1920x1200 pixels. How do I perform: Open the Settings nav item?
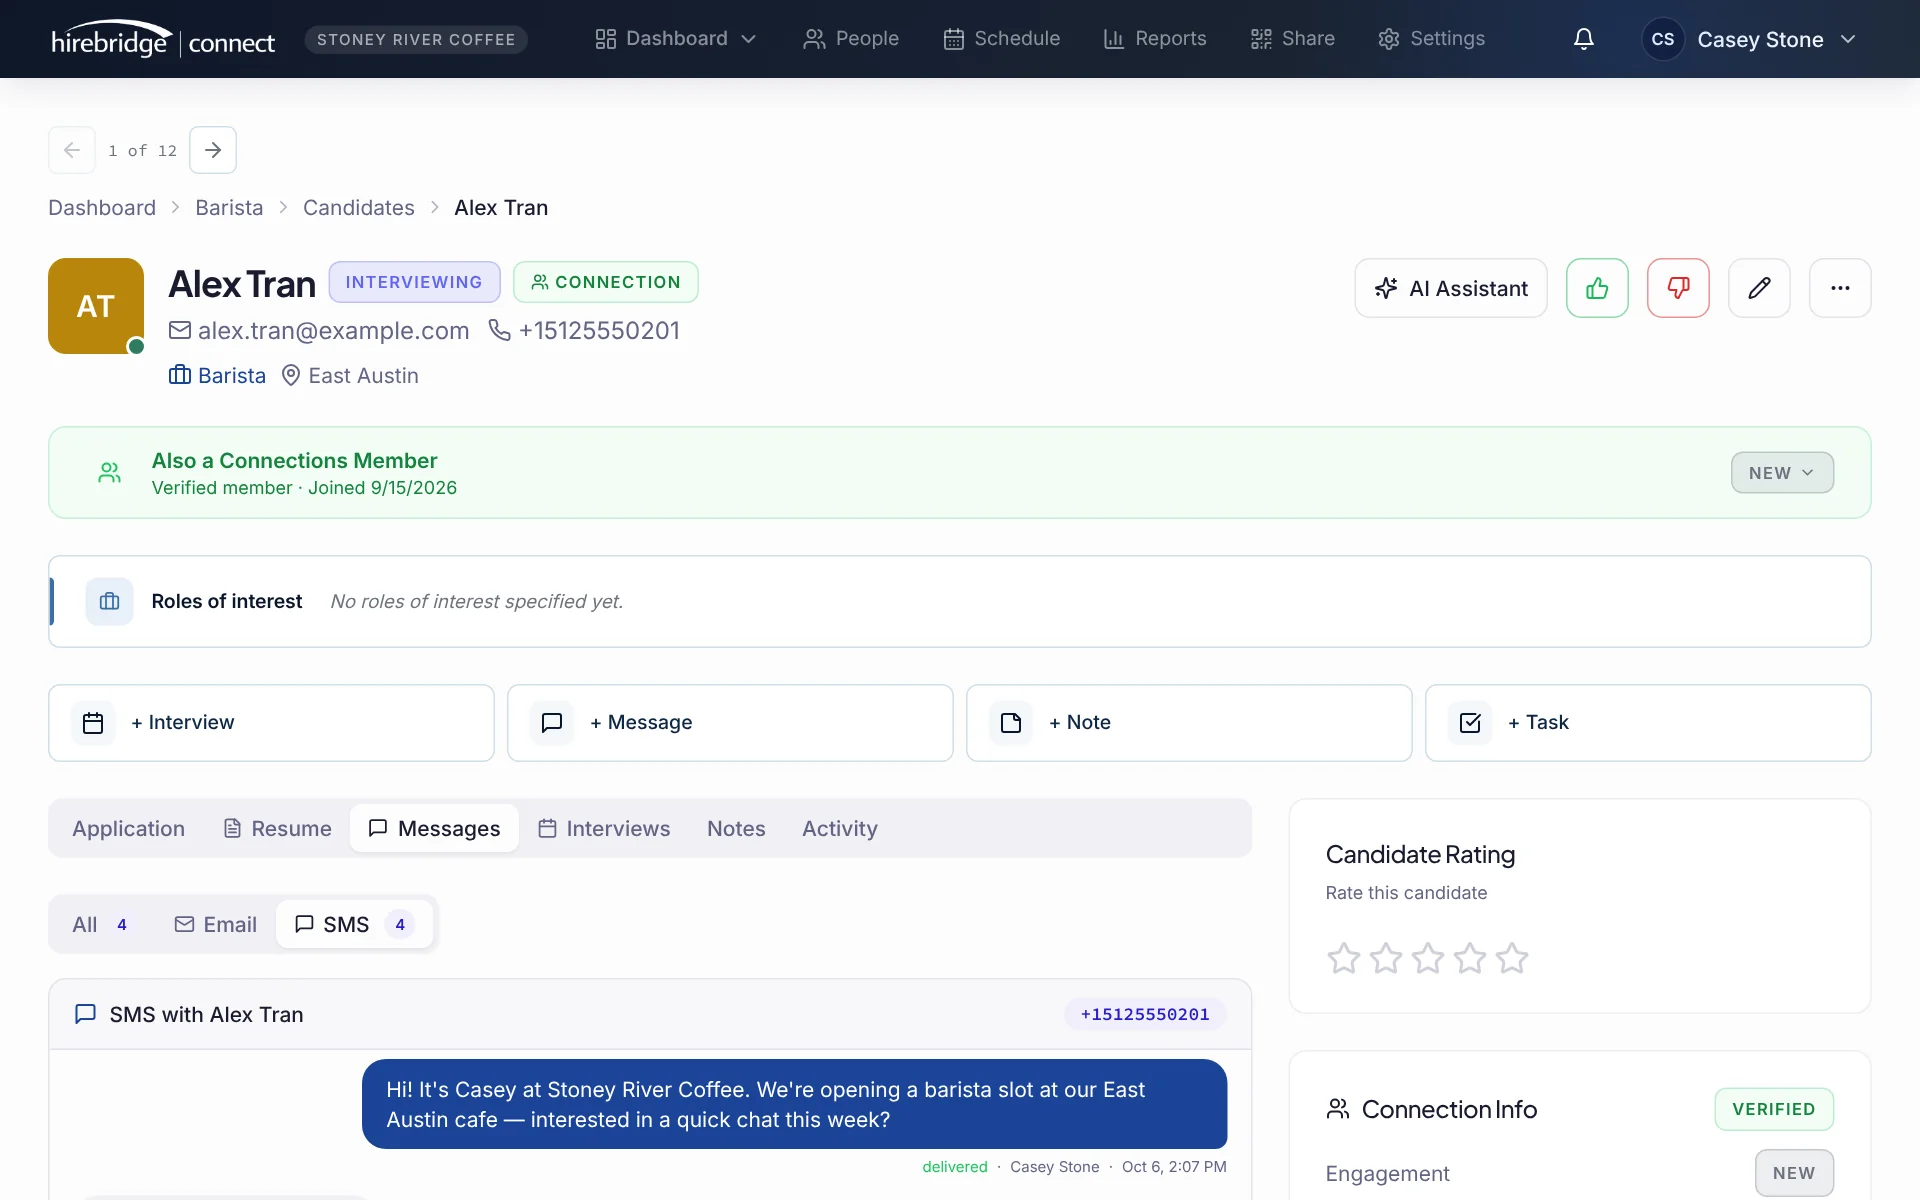pos(1431,39)
